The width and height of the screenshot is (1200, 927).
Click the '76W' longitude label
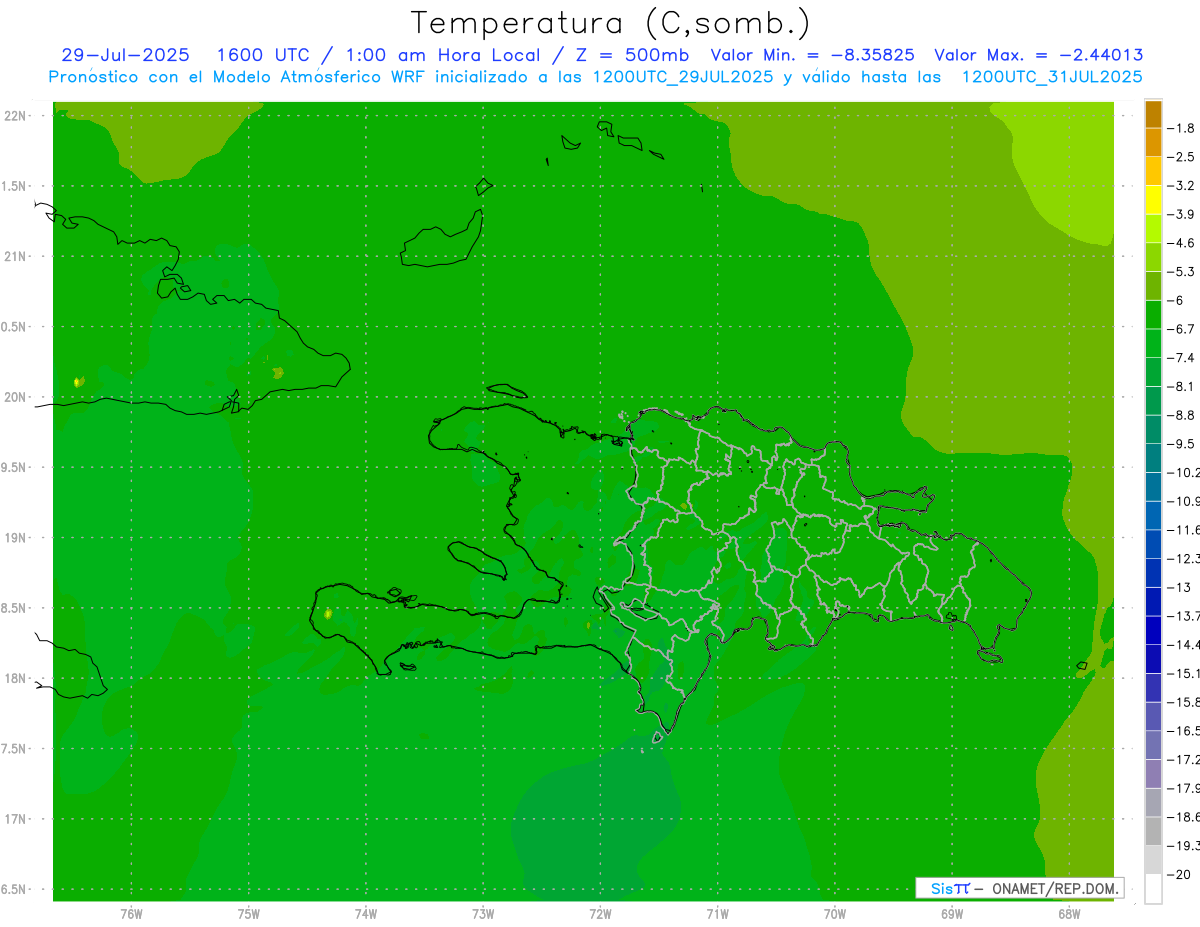coord(131,913)
